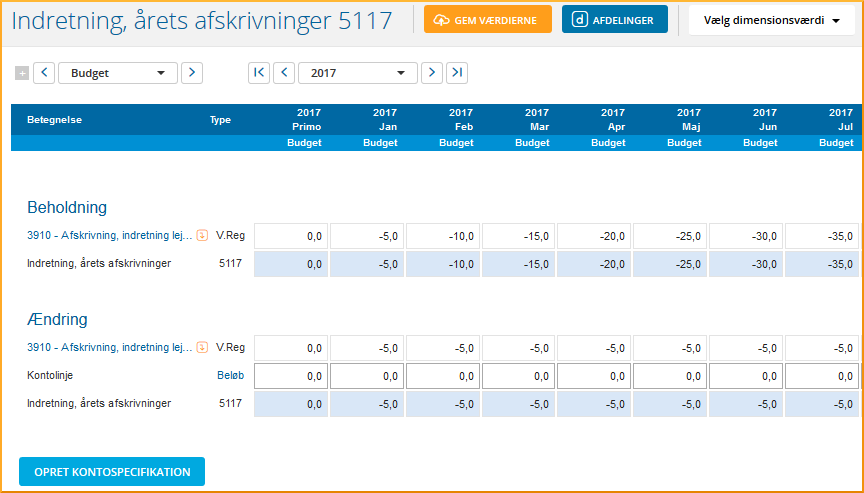
Task: Jump to last year icon
Action: (x=457, y=73)
